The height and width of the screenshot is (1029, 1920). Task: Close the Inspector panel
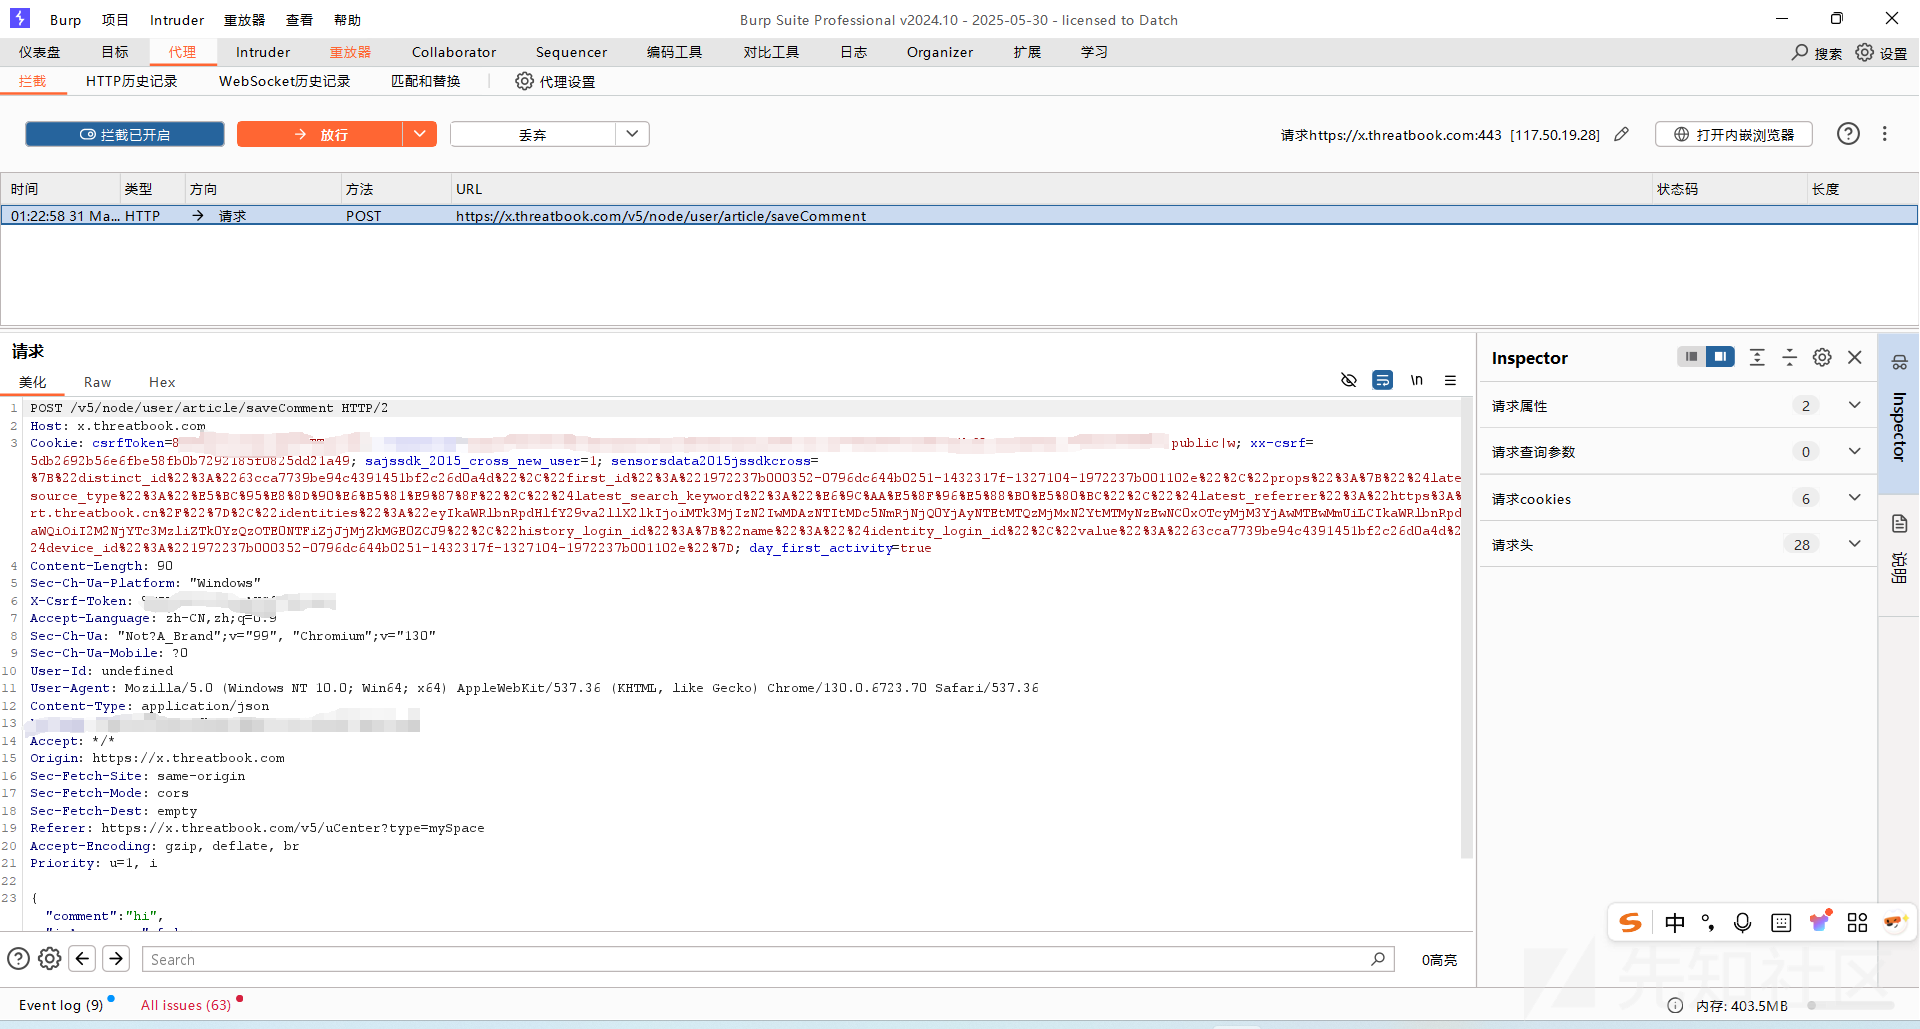(1855, 357)
